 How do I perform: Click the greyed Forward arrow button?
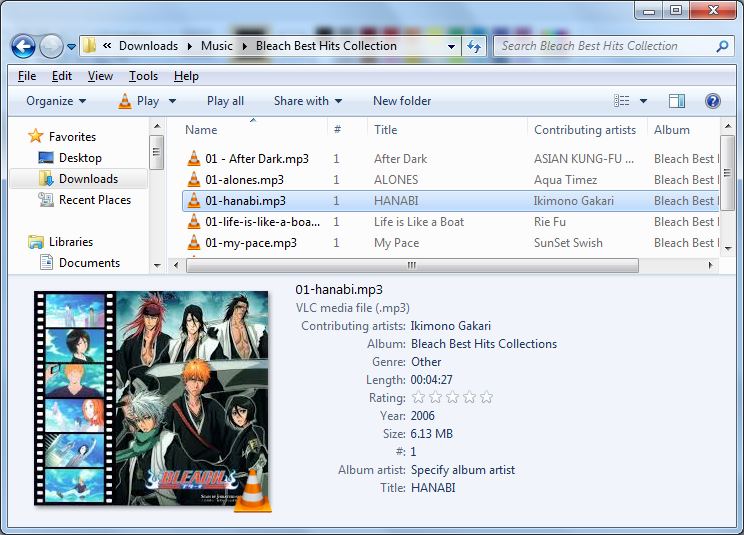click(51, 46)
